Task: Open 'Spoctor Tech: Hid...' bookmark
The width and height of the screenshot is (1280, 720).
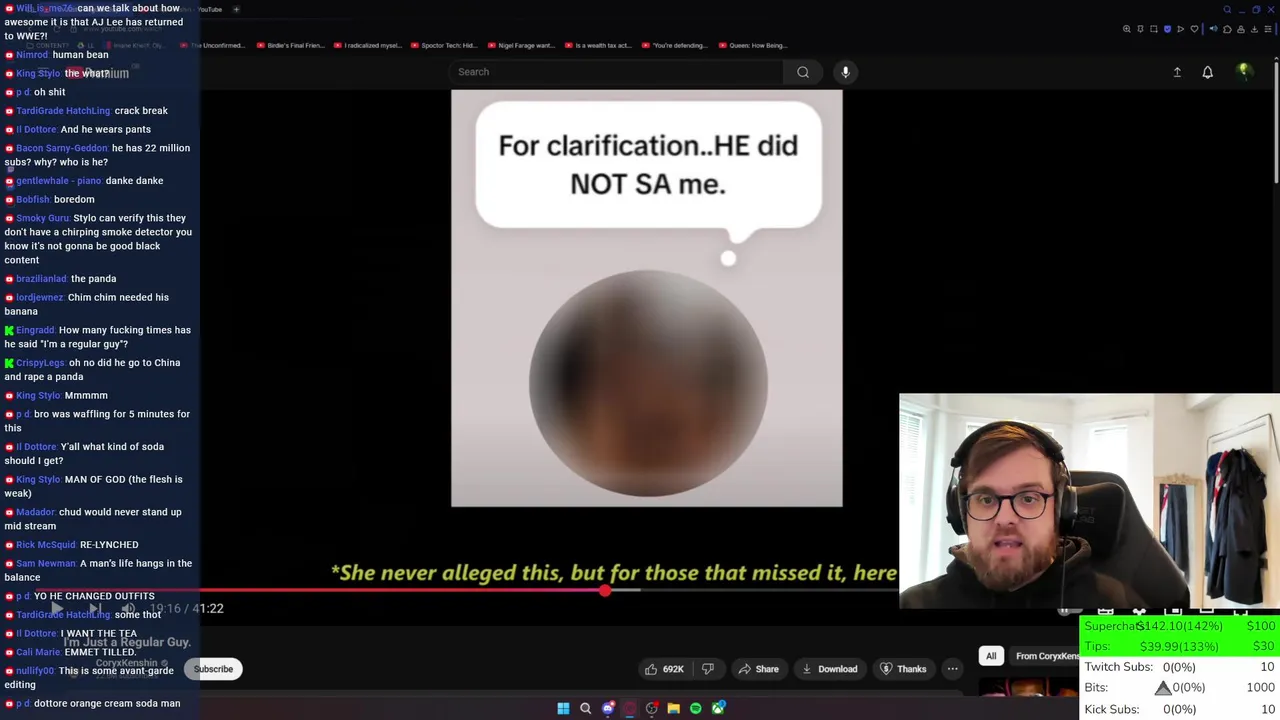Action: coord(443,45)
